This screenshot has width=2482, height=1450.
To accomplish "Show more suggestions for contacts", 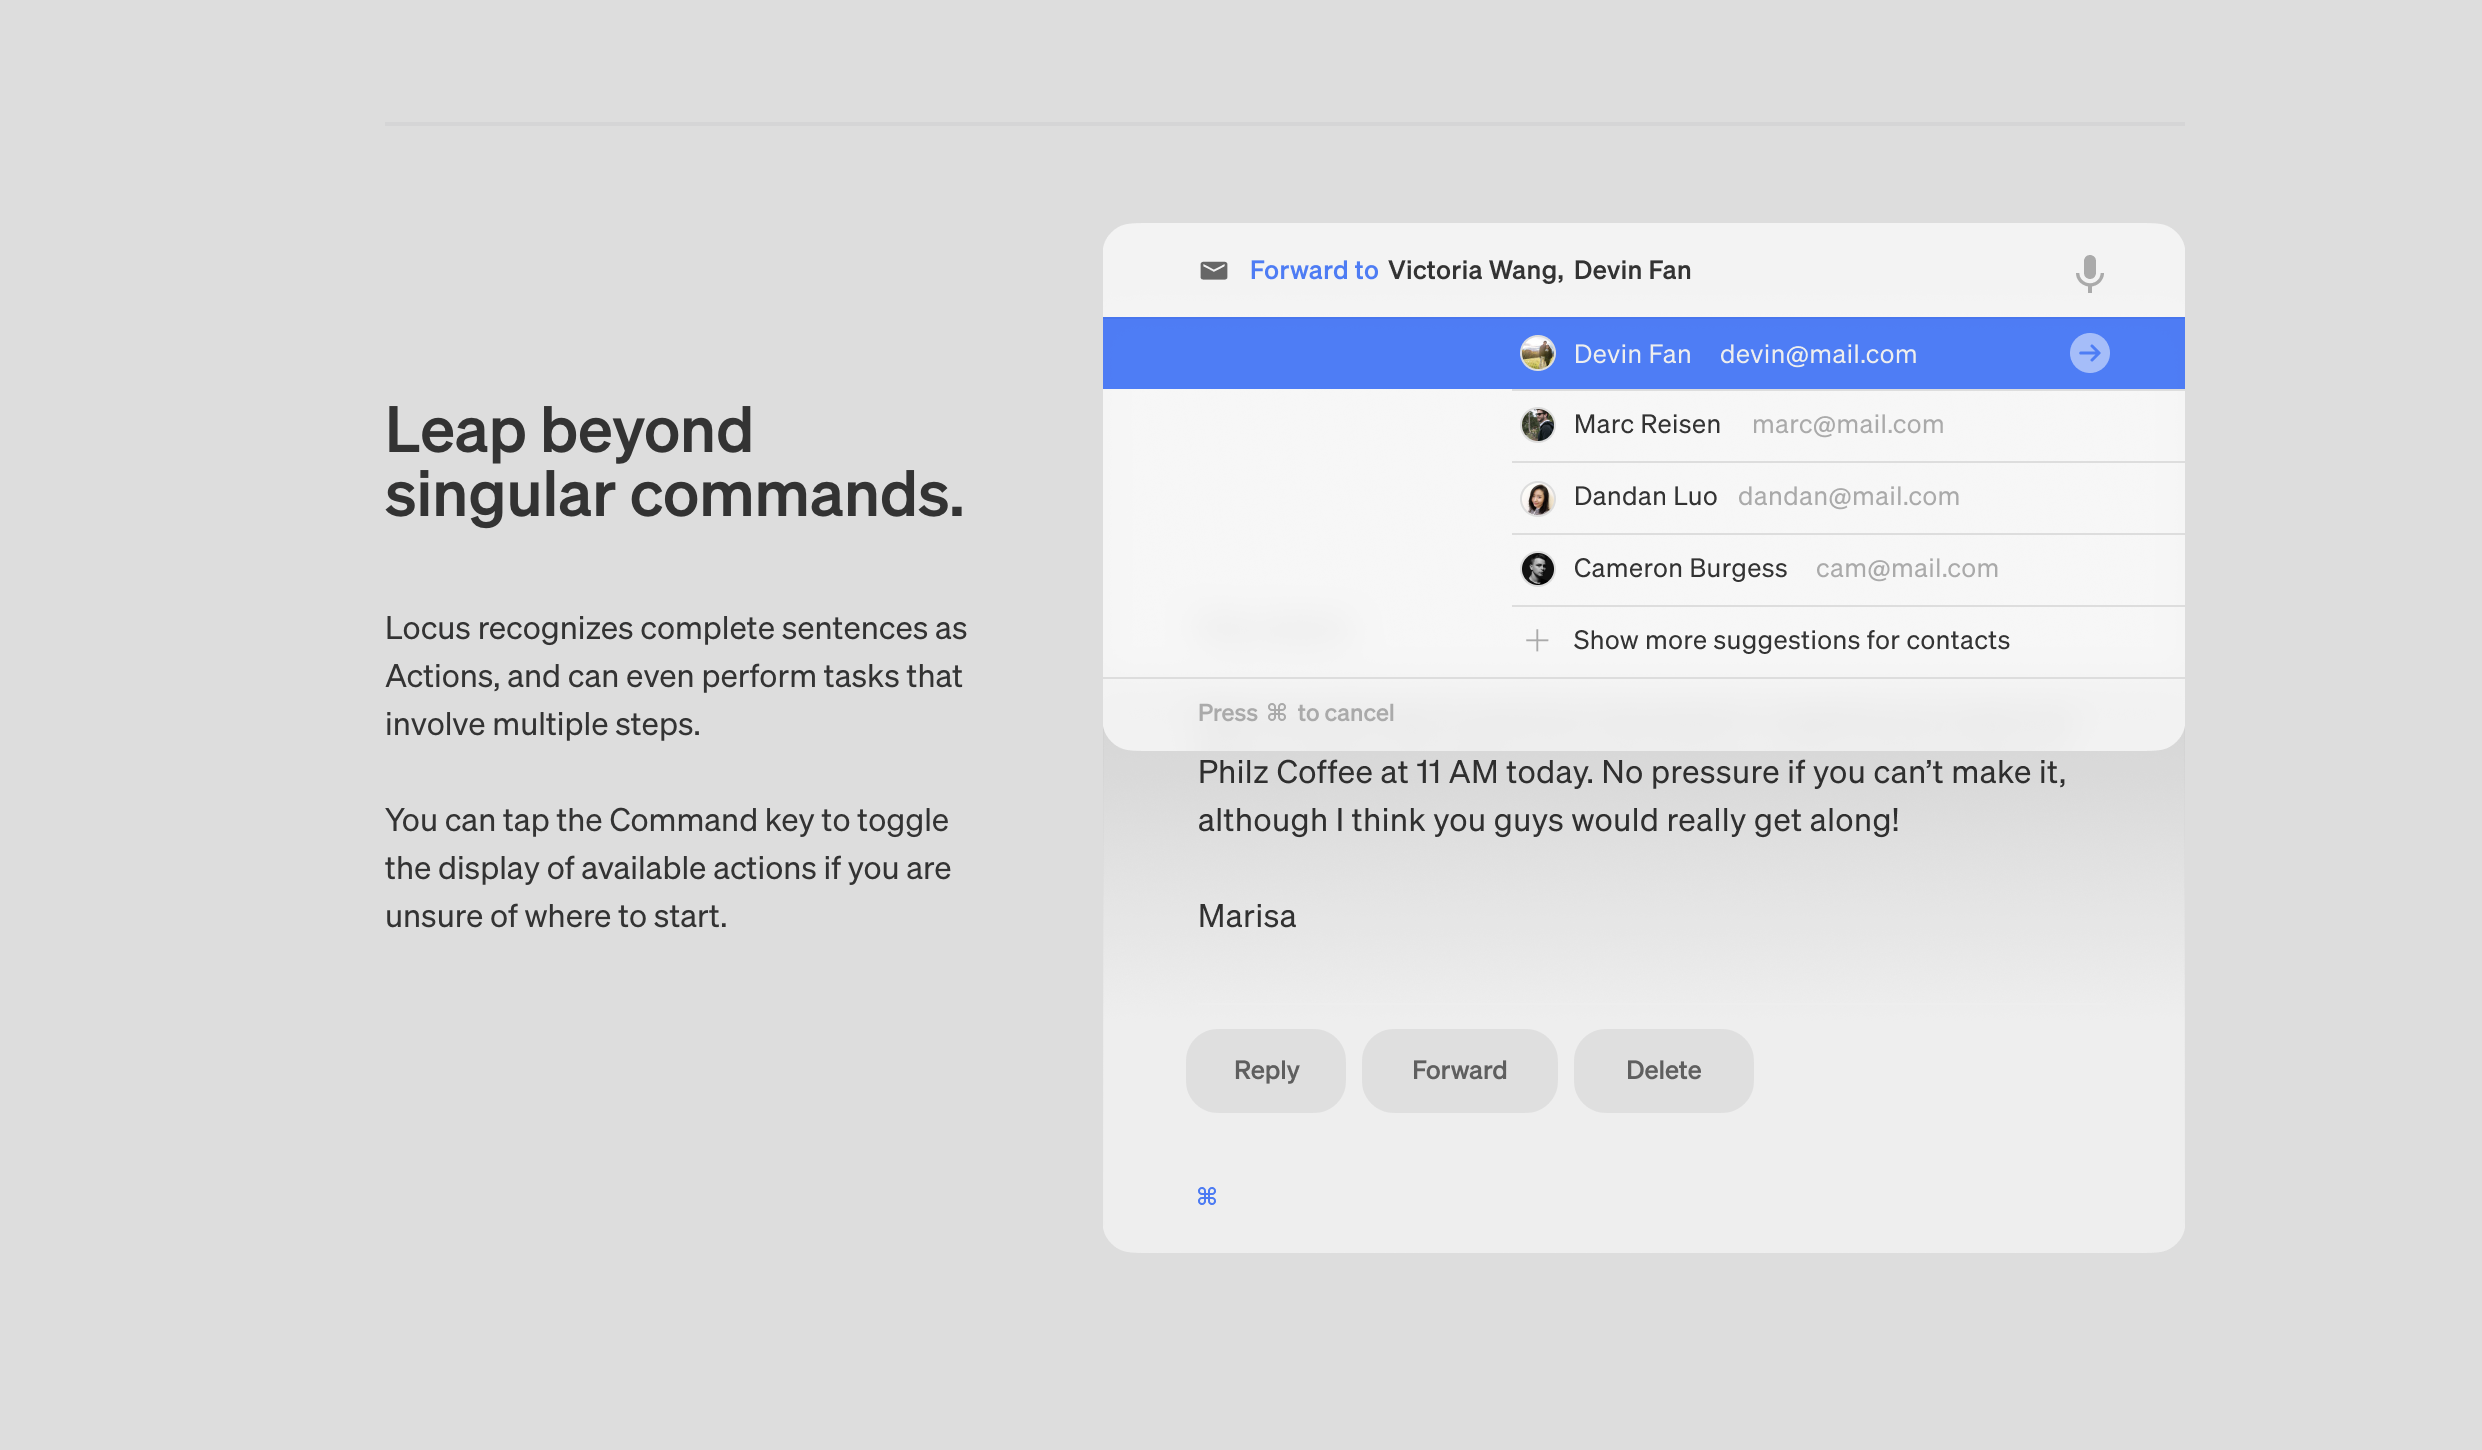I will pos(1847,641).
